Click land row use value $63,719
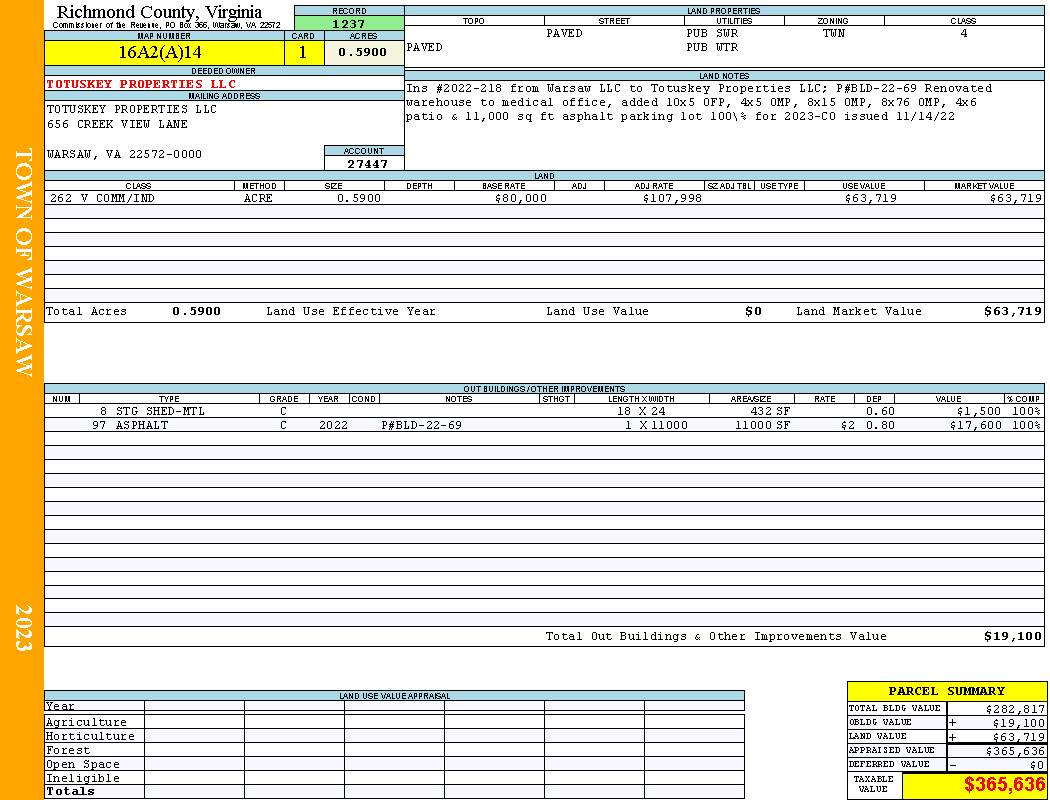This screenshot has width=1050, height=800. pos(871,198)
